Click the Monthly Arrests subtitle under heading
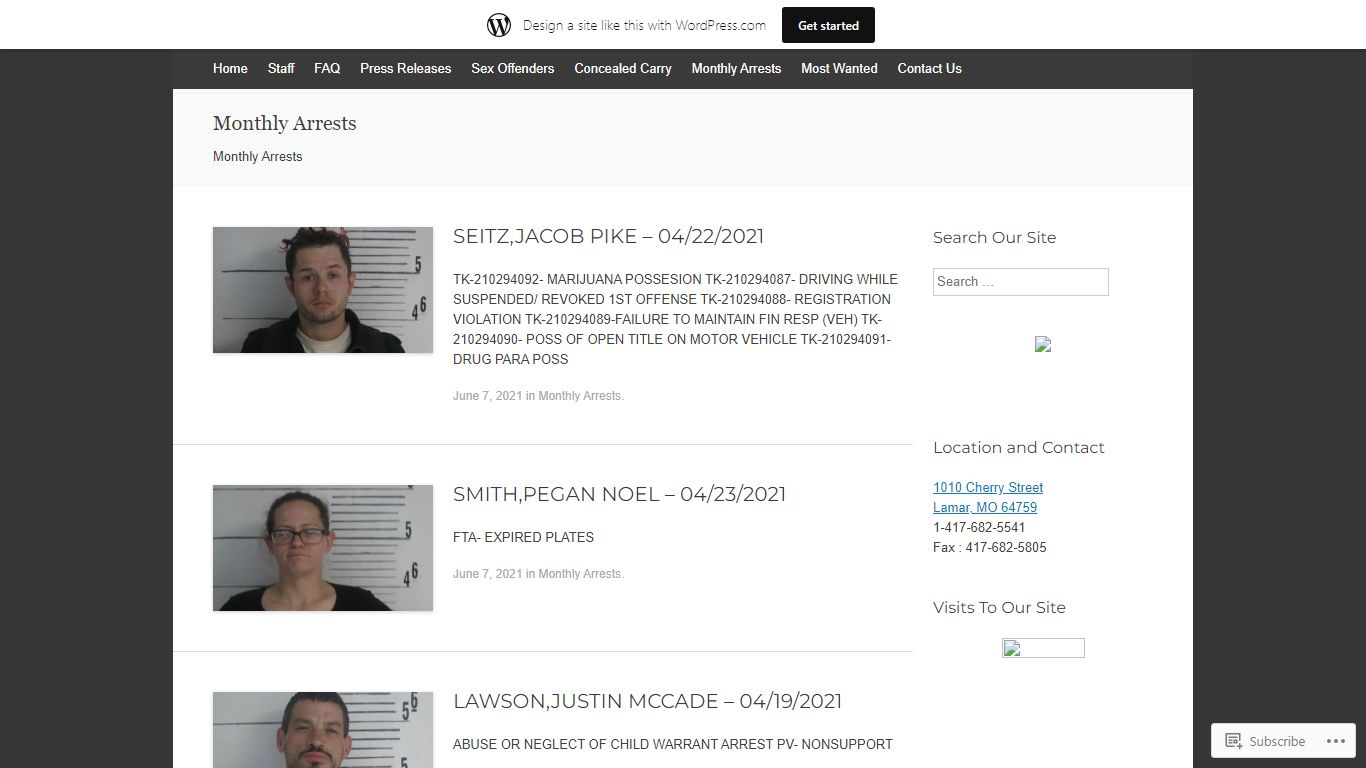 click(257, 156)
